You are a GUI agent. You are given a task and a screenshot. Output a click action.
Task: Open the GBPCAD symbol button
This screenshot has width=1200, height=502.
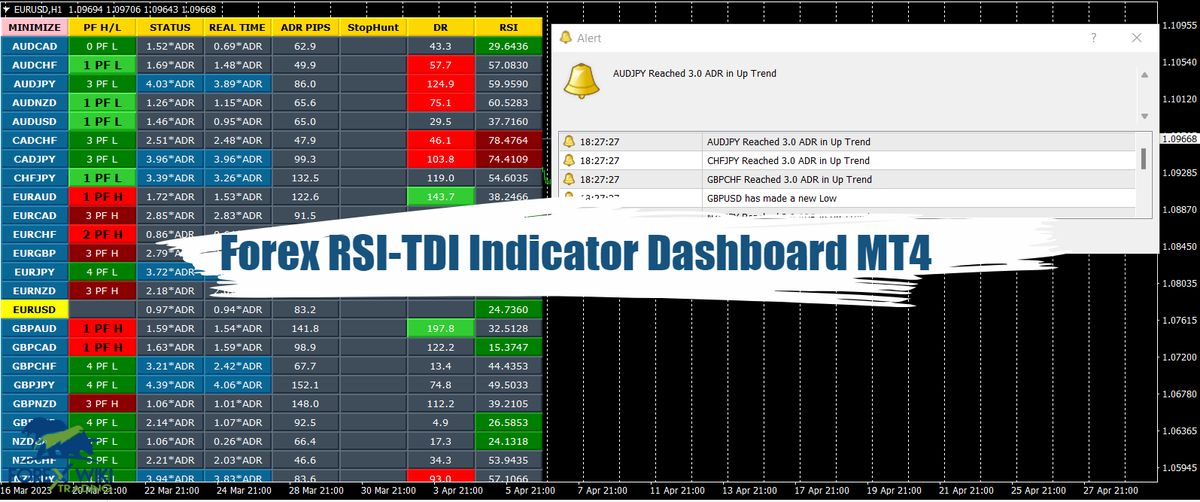pyautogui.click(x=34, y=347)
